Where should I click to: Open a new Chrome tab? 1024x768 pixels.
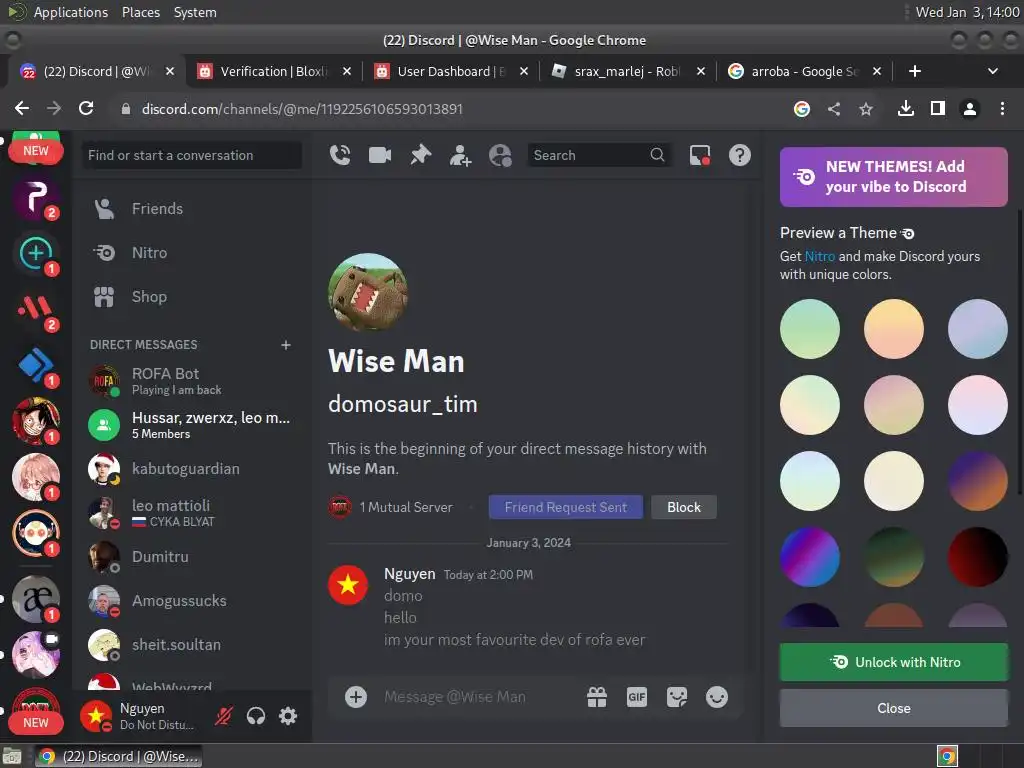[x=915, y=71]
